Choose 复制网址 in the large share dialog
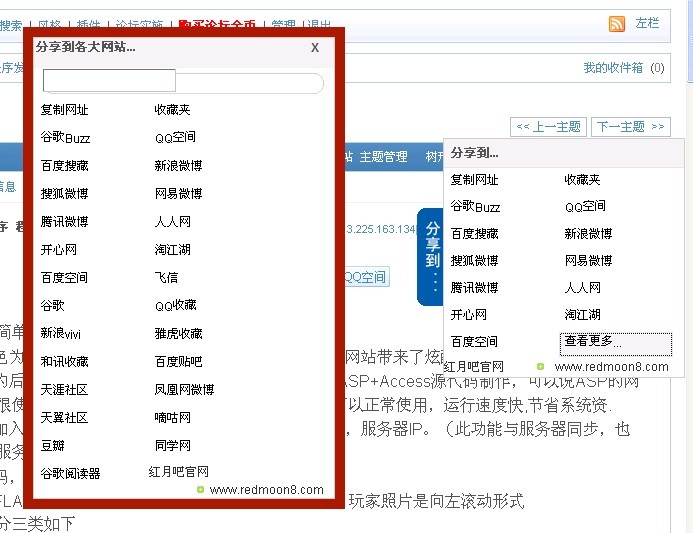Image resolution: width=693 pixels, height=533 pixels. pos(65,110)
